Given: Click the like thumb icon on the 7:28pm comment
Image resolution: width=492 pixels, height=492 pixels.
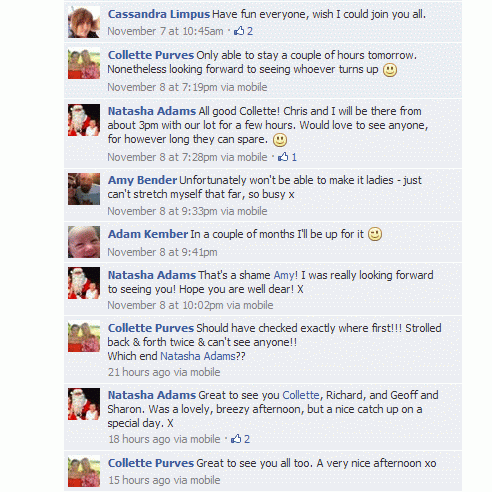Looking at the screenshot, I should [283, 157].
